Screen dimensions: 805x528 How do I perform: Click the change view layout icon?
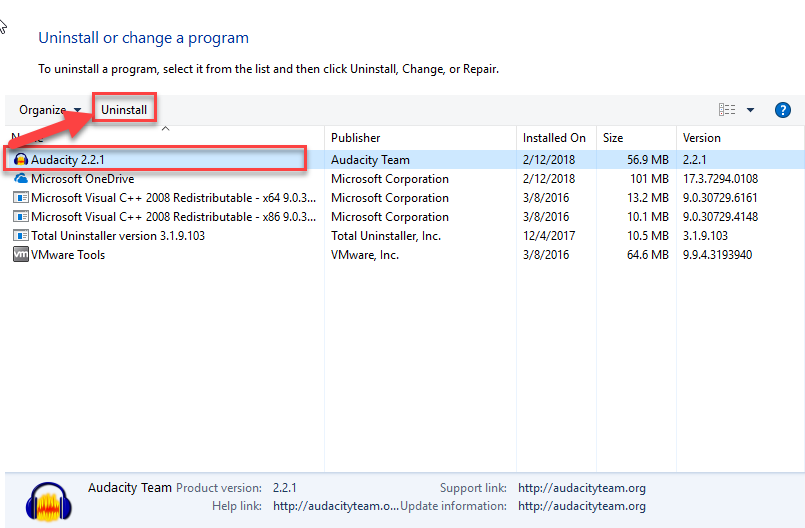click(726, 109)
